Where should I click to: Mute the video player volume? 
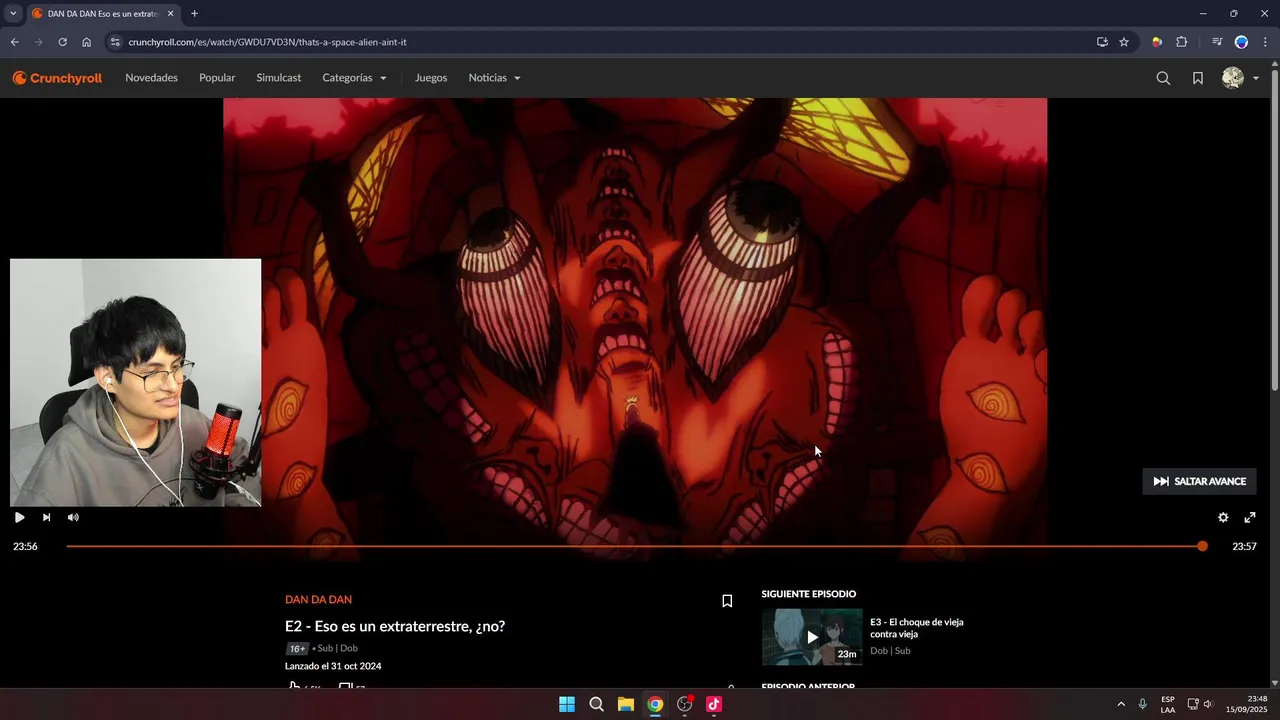(x=73, y=517)
